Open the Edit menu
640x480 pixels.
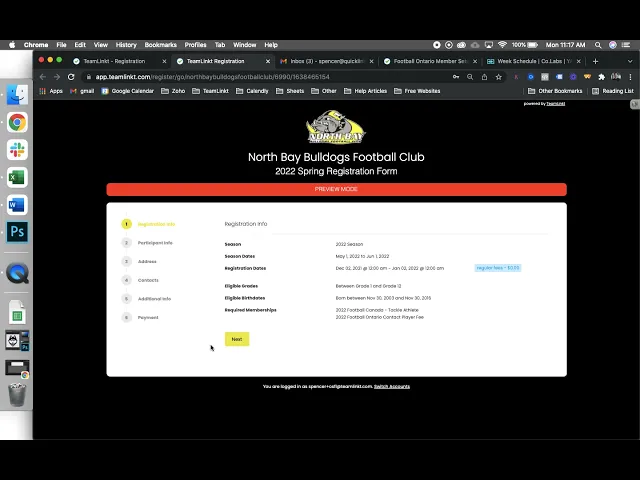tap(80, 45)
